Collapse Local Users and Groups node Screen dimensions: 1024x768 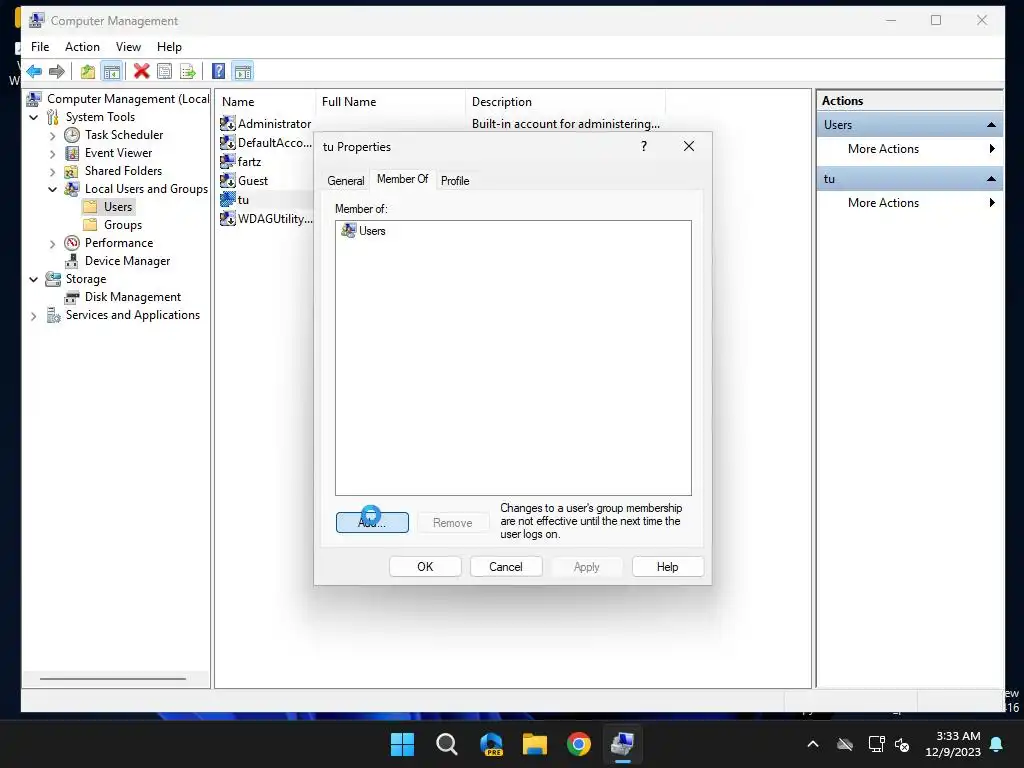click(53, 189)
